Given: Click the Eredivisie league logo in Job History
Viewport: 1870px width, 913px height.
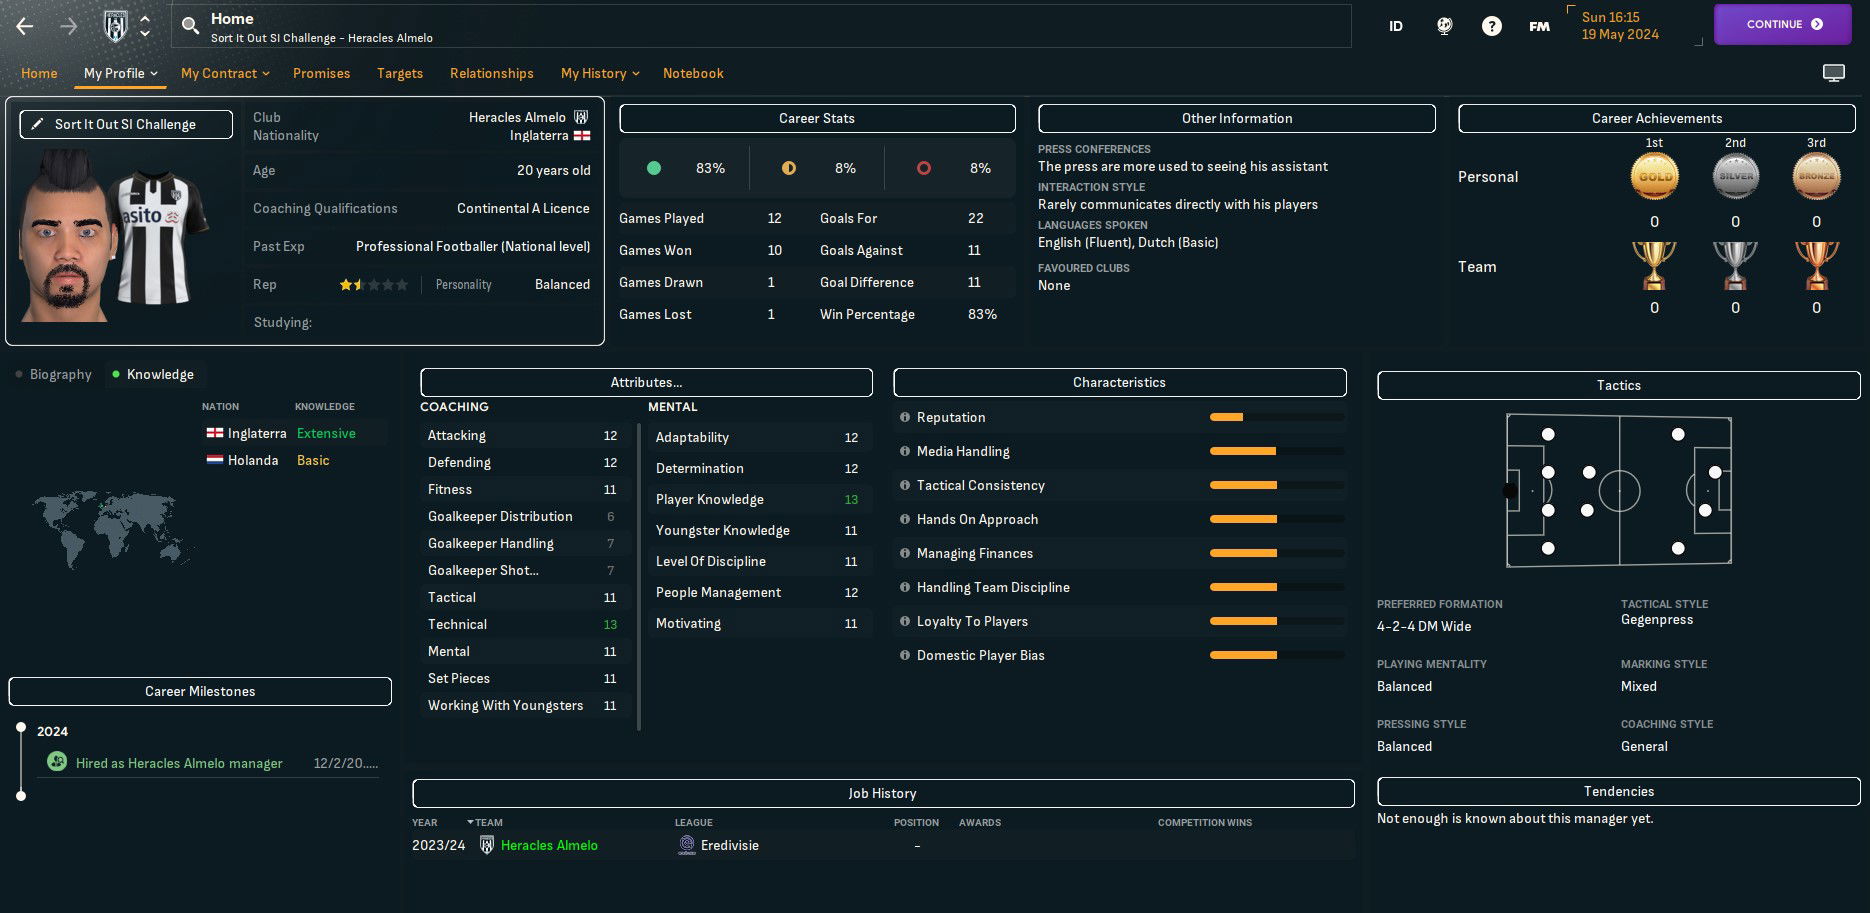Looking at the screenshot, I should (687, 845).
